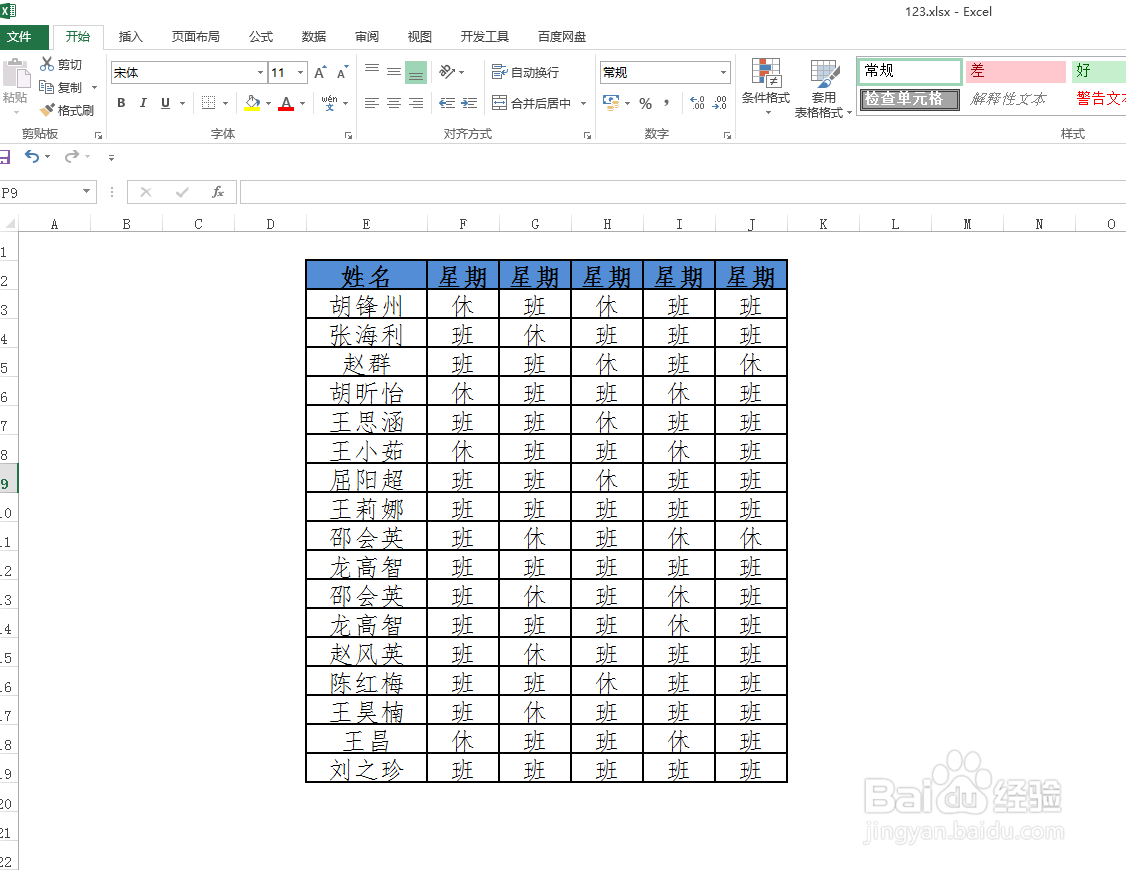Toggle Wrap Text (自动换行)
The width and height of the screenshot is (1126, 870).
(526, 72)
